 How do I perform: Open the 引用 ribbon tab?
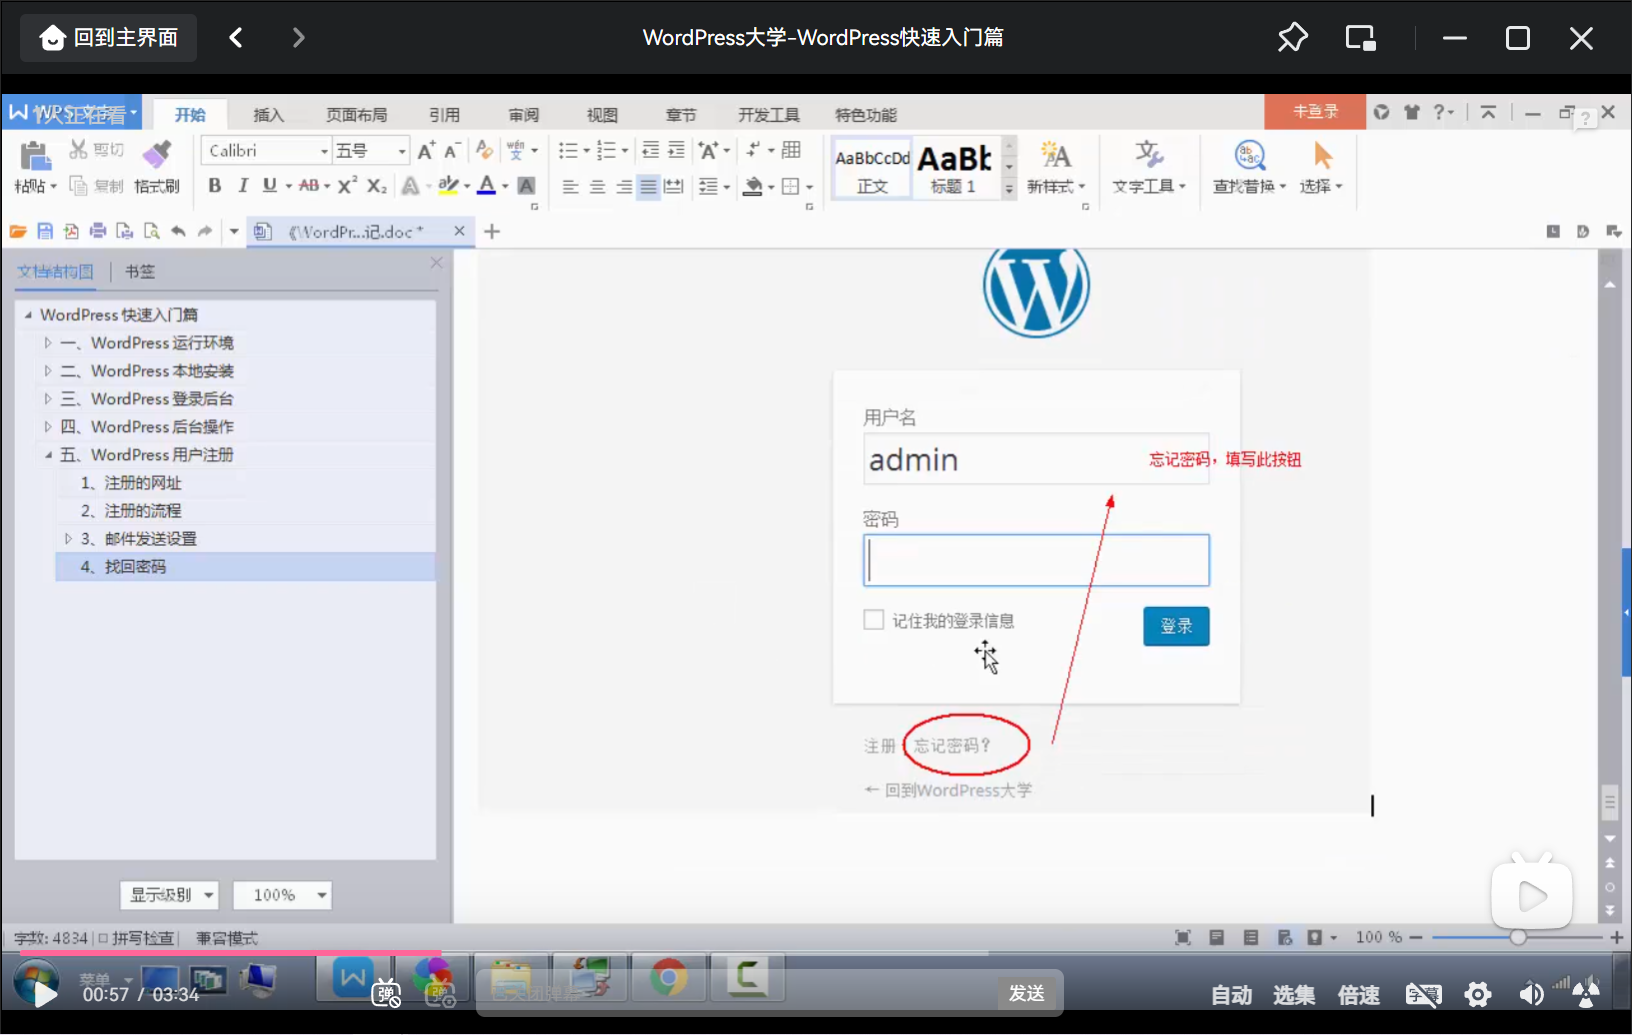444,115
